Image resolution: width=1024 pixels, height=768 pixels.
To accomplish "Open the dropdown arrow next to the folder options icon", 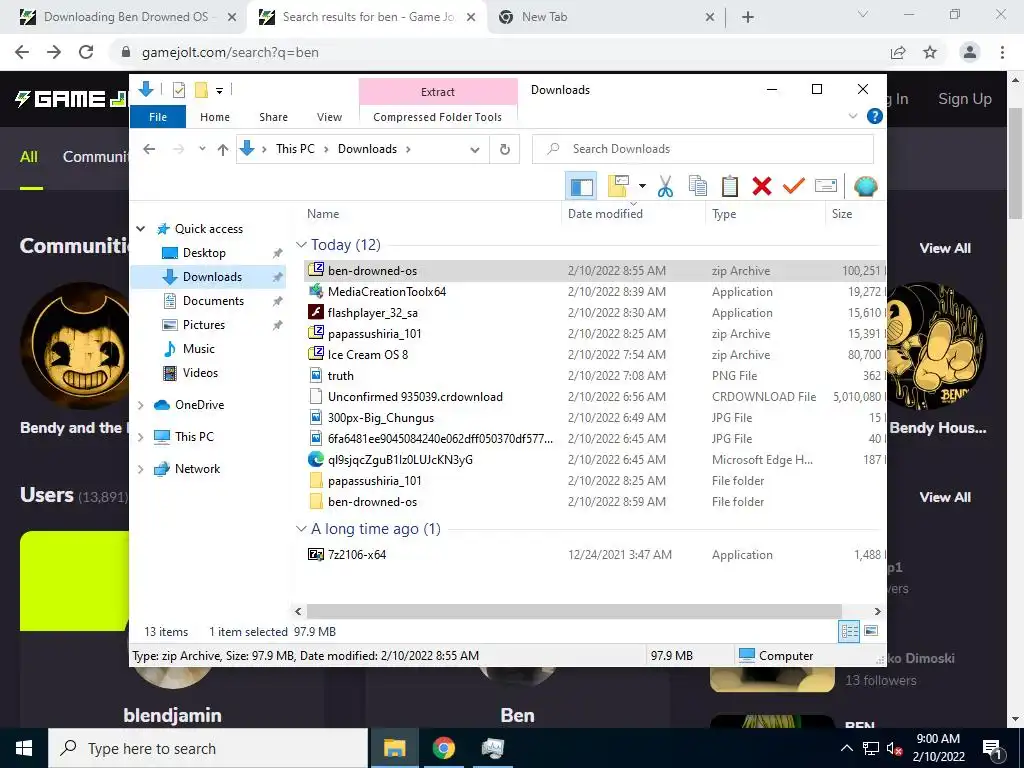I will (642, 187).
